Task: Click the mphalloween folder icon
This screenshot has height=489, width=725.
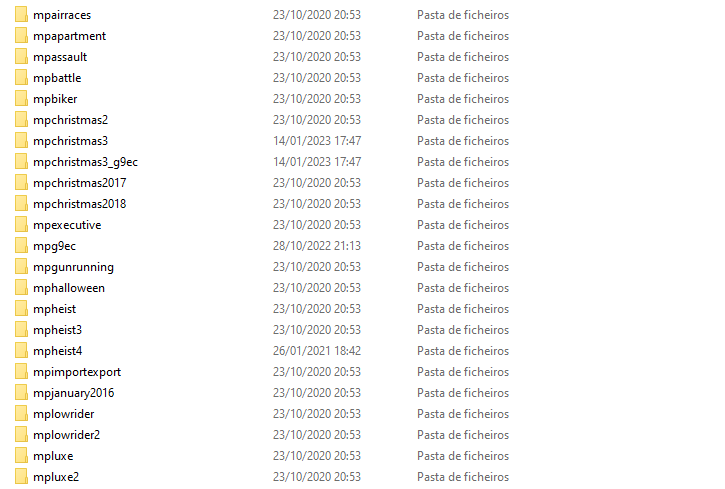Action: (21, 288)
